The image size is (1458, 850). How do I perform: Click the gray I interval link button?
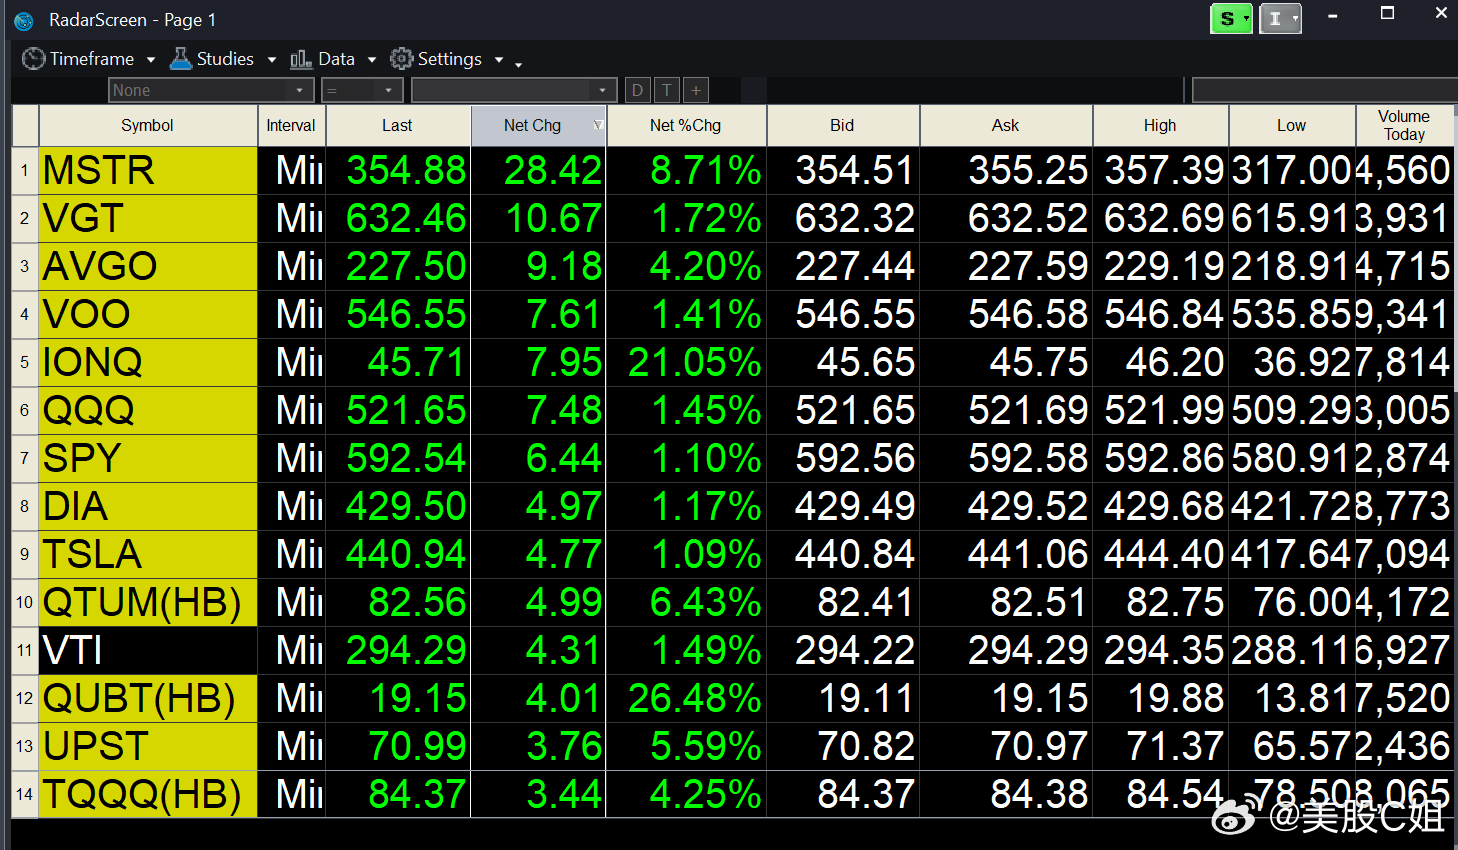click(1275, 19)
